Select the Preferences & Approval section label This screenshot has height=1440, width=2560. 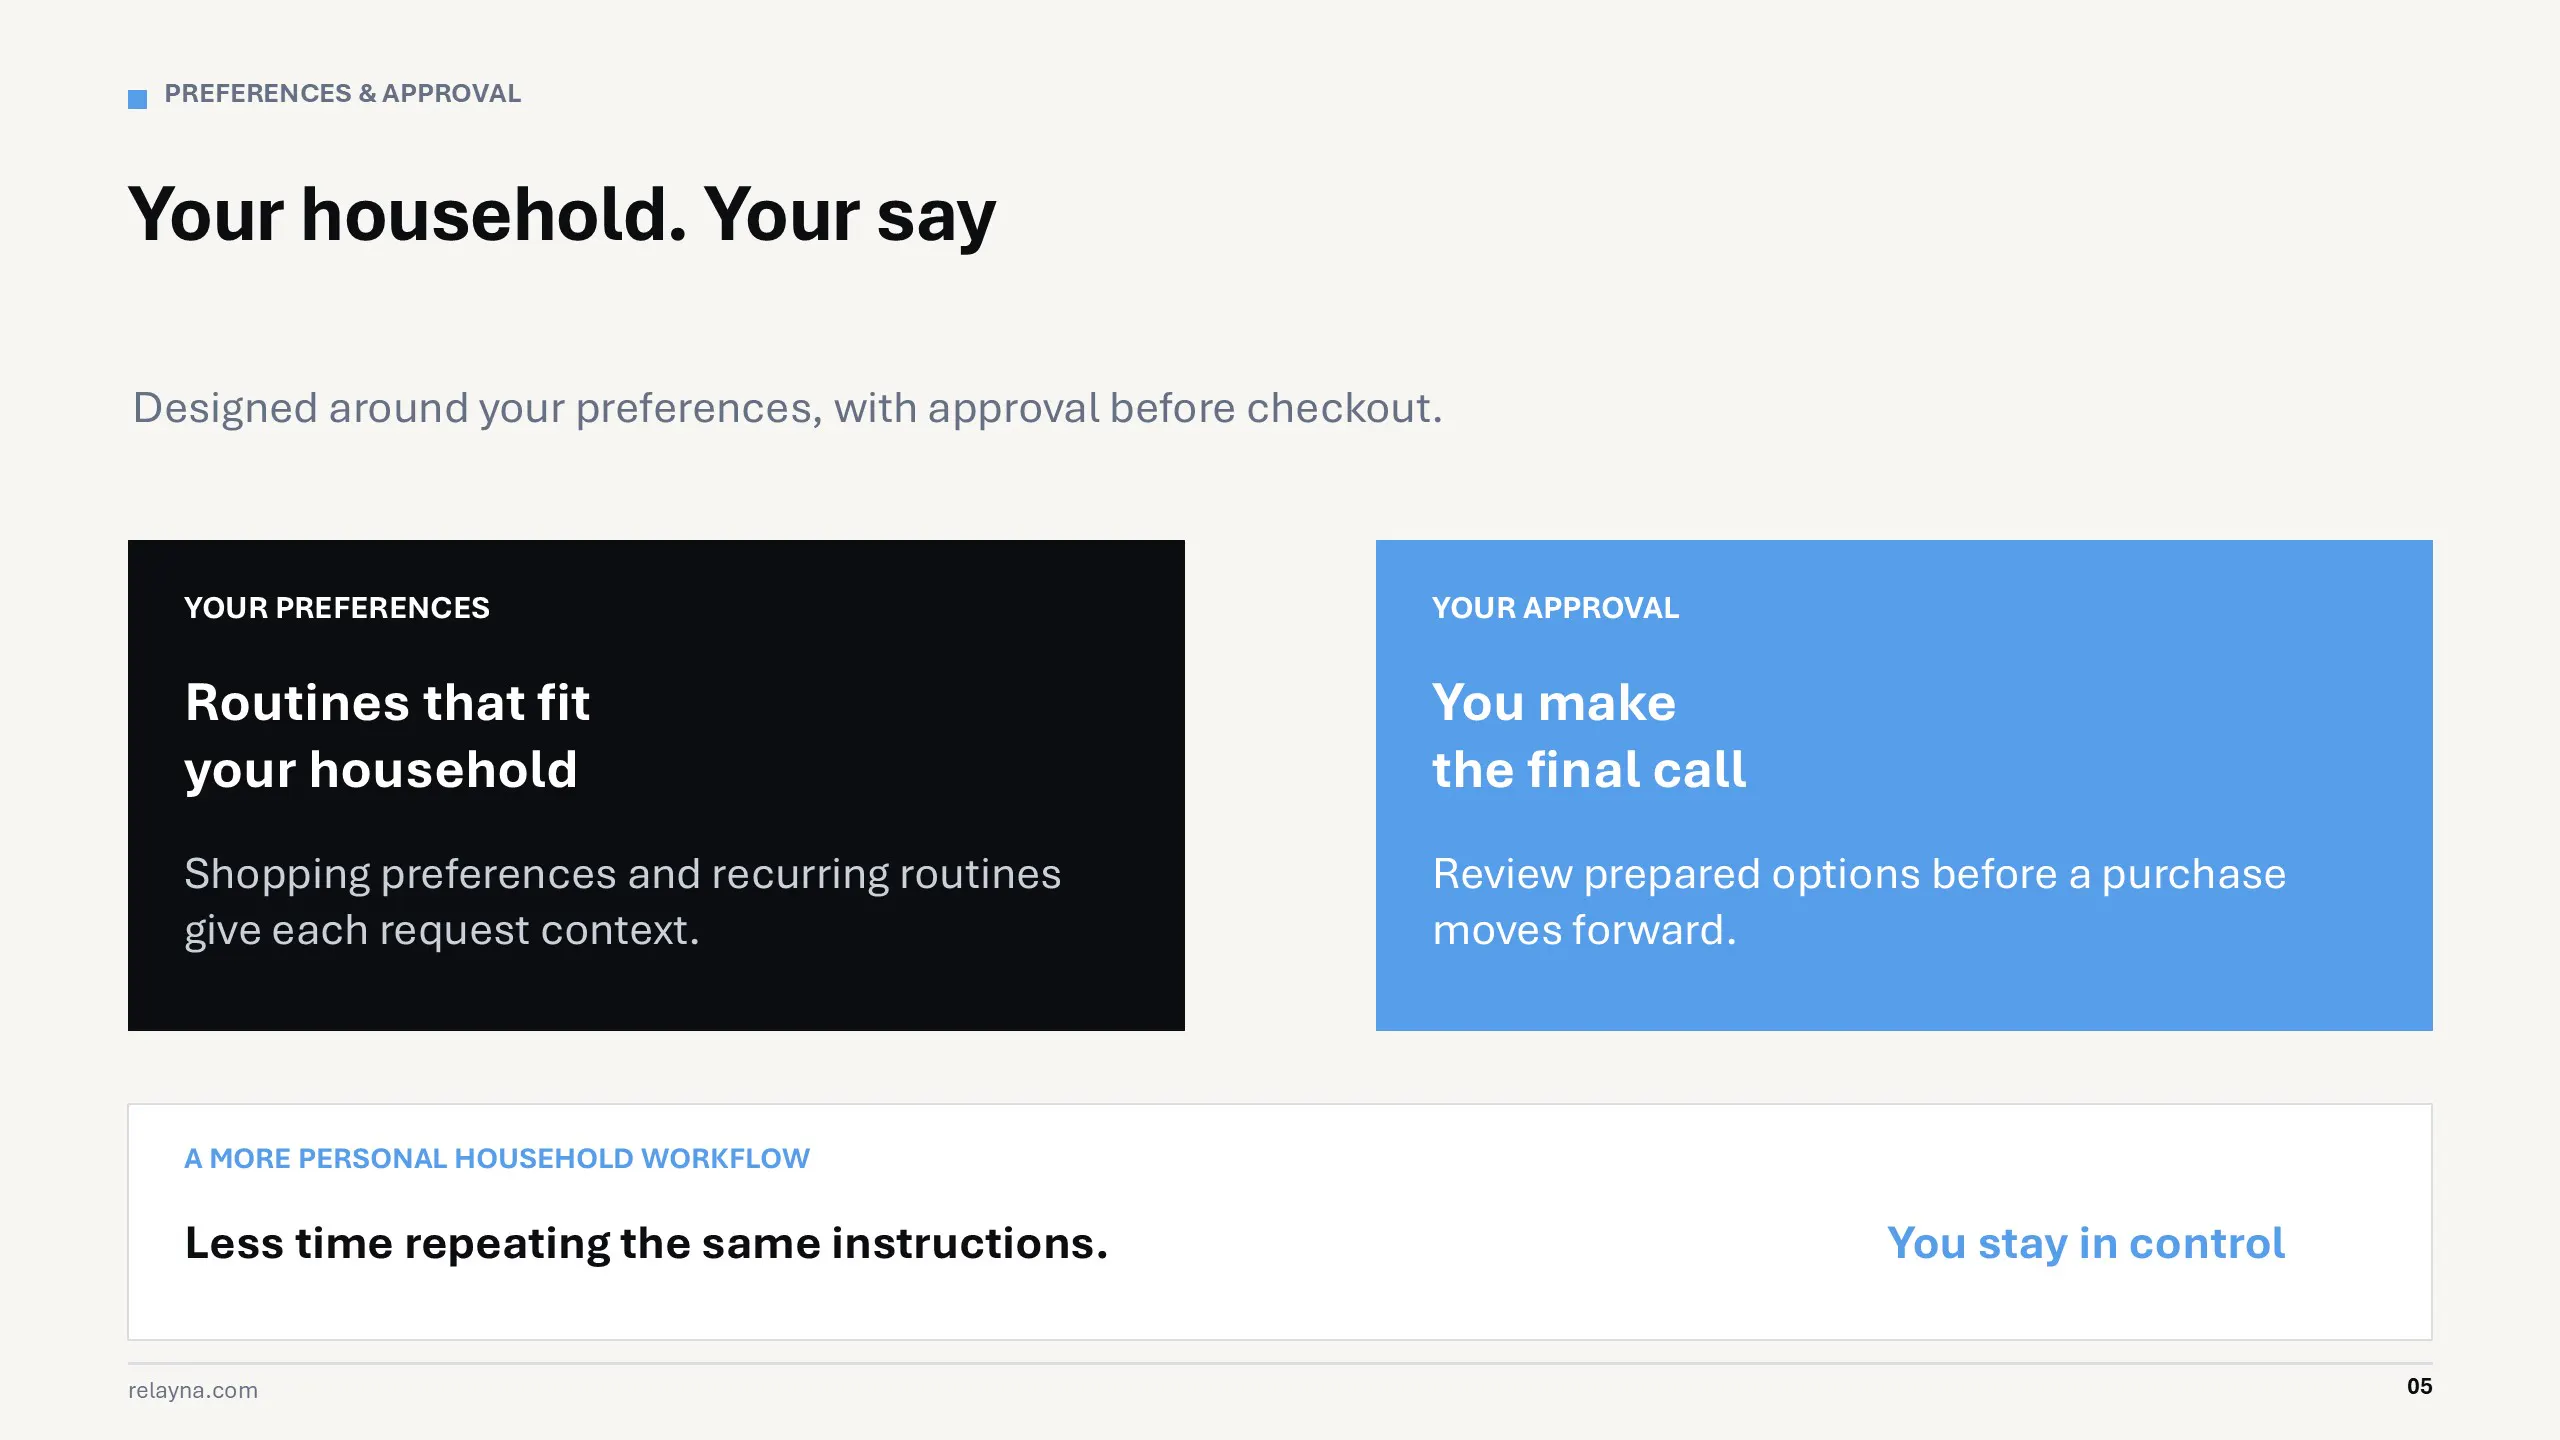342,93
